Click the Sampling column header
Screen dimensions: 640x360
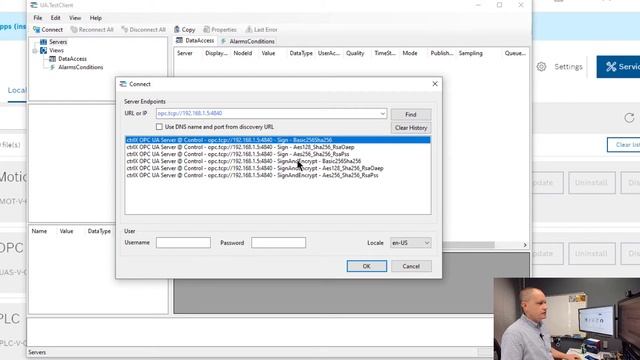[470, 53]
